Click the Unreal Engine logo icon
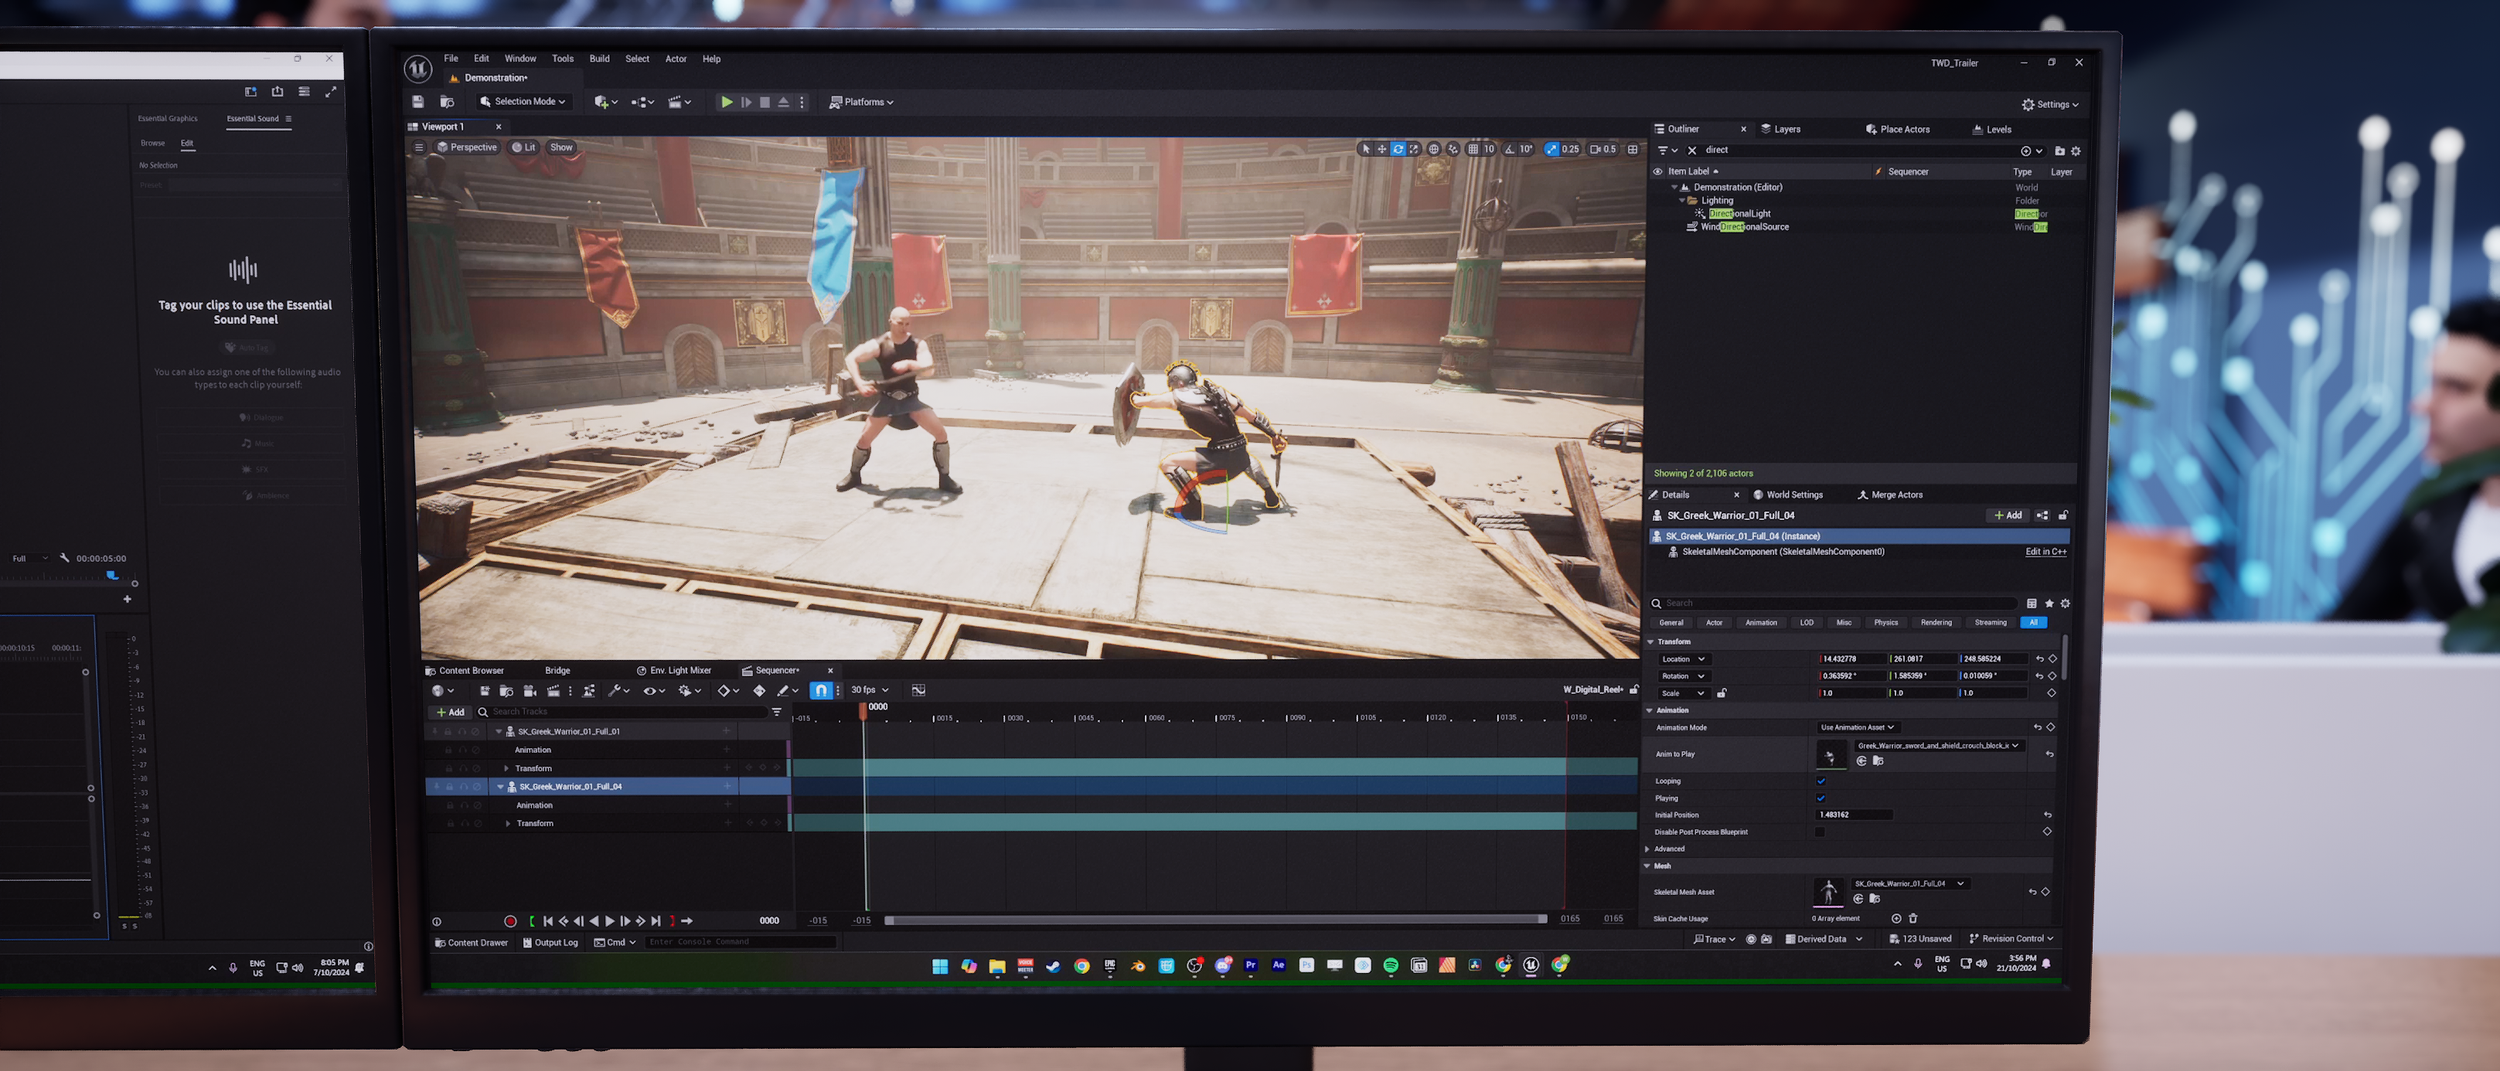 [x=418, y=68]
